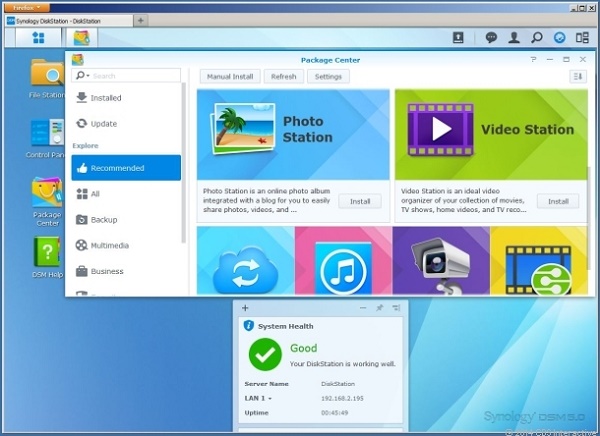The width and height of the screenshot is (600, 436).
Task: Click the Photo Station banner title
Action: (308, 129)
